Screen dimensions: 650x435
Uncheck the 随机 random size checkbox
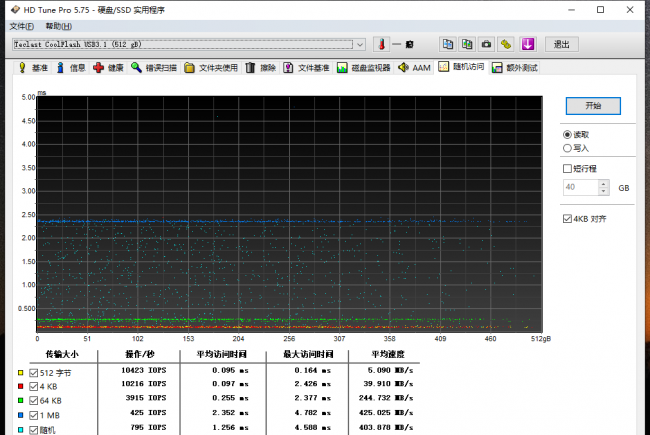(x=34, y=430)
